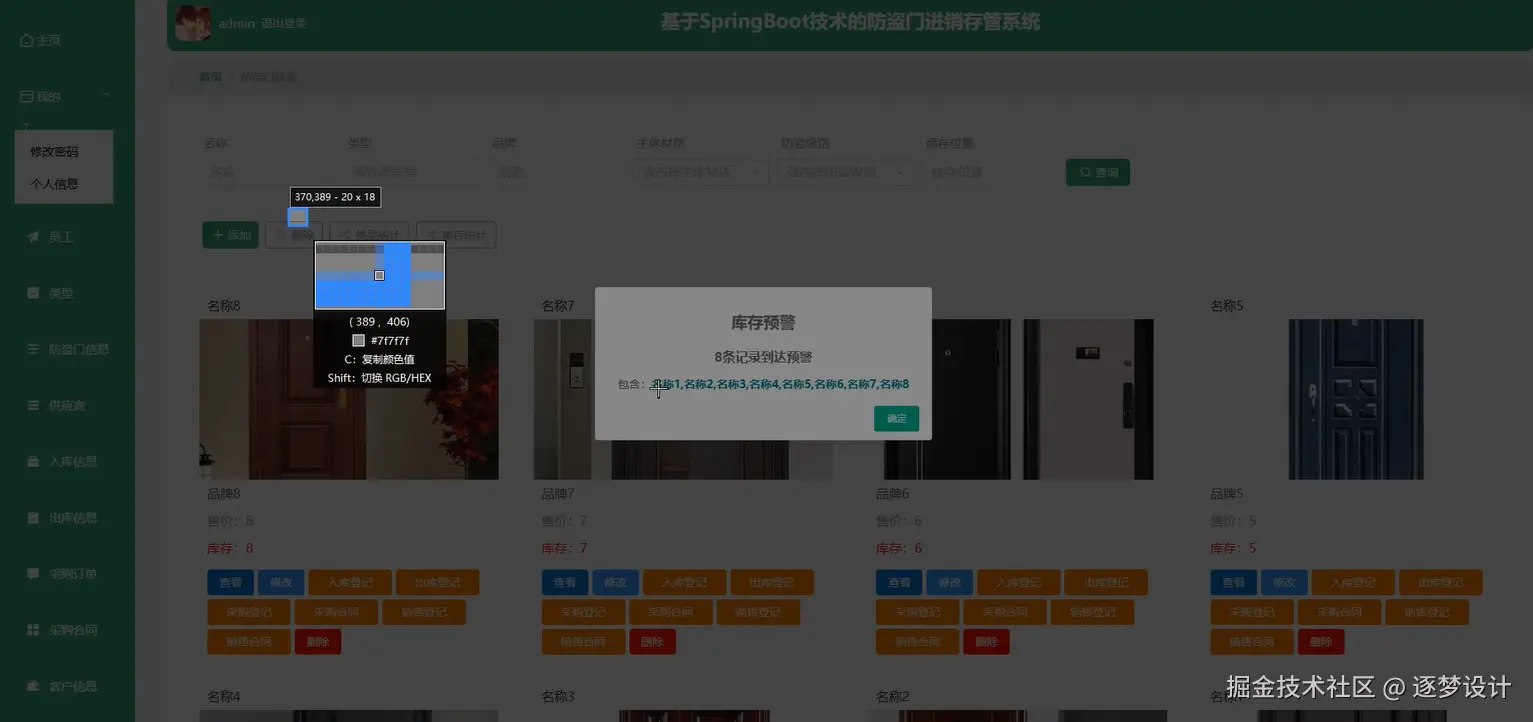
Task: Click 修改 on the 名称8 card
Action: click(x=281, y=582)
